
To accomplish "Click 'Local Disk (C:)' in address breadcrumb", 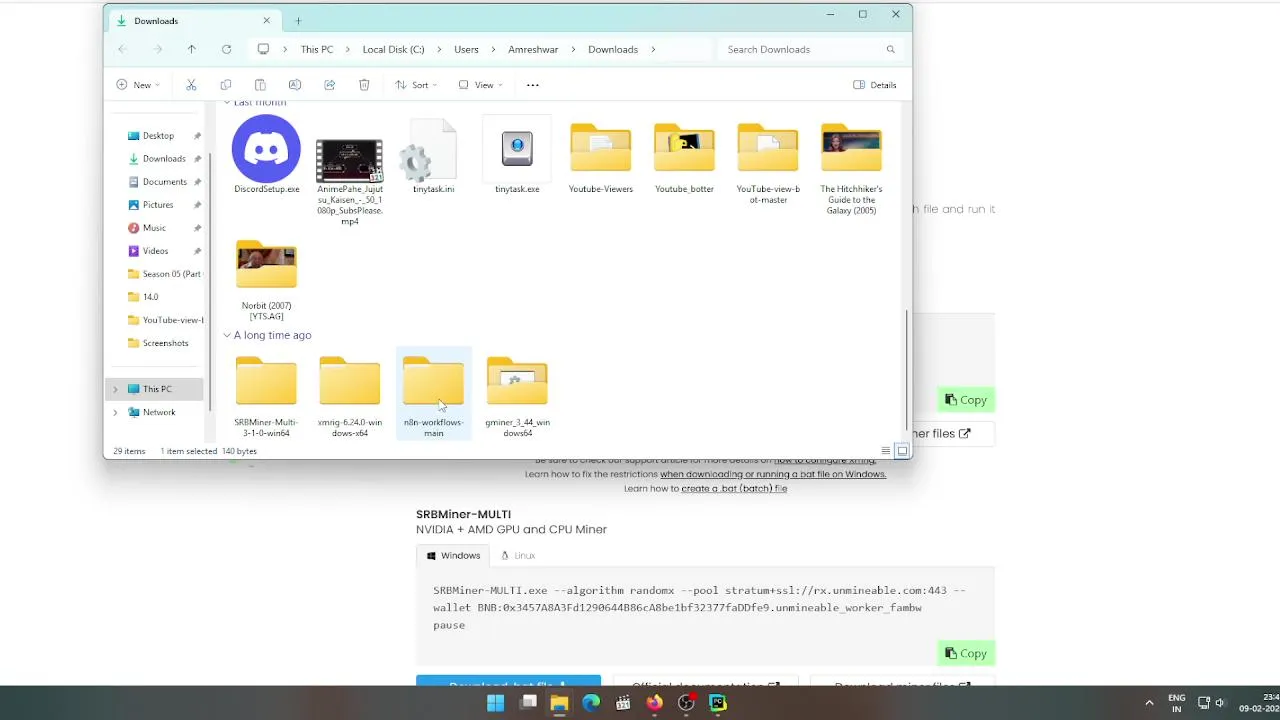I will coord(393,49).
